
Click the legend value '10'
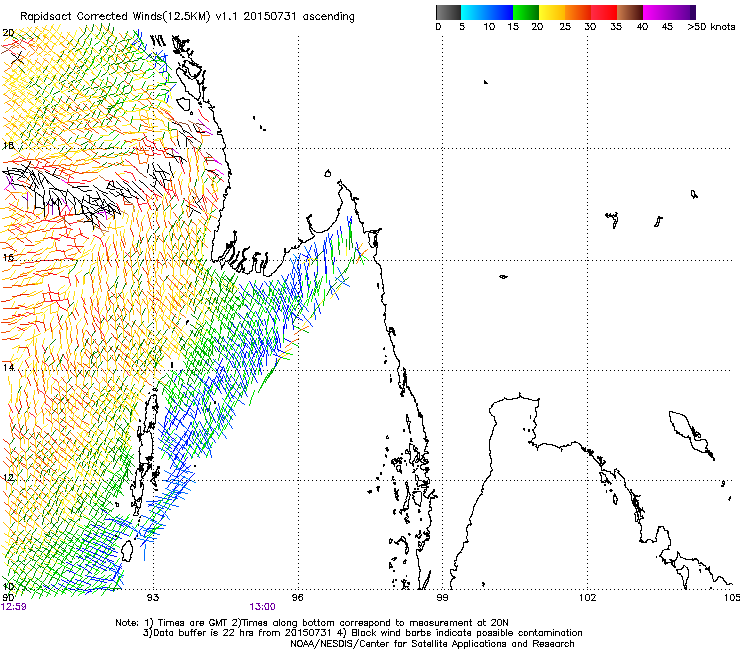[489, 27]
